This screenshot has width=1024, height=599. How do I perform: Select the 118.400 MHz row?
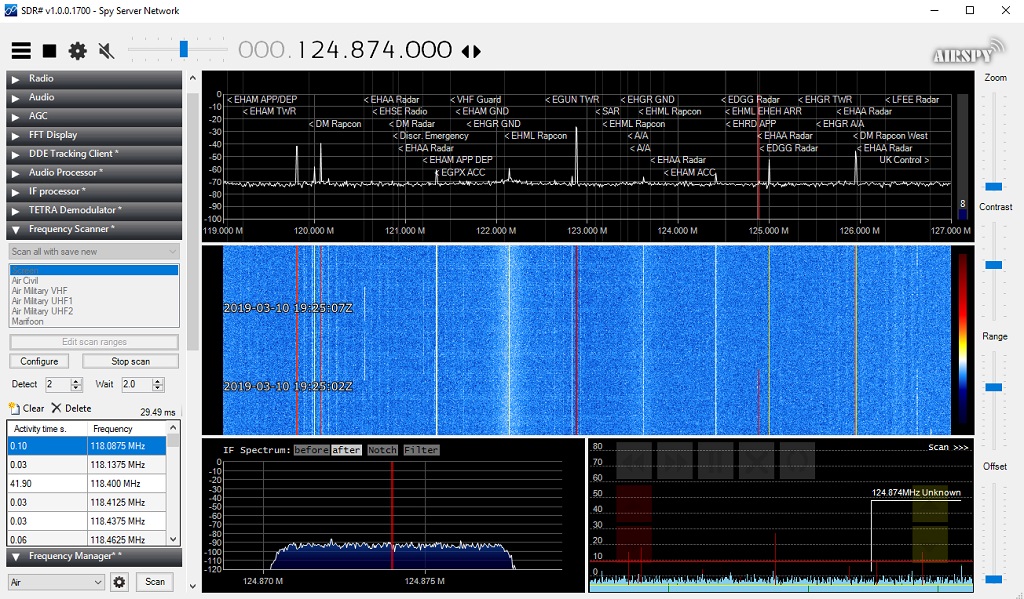tap(87, 484)
